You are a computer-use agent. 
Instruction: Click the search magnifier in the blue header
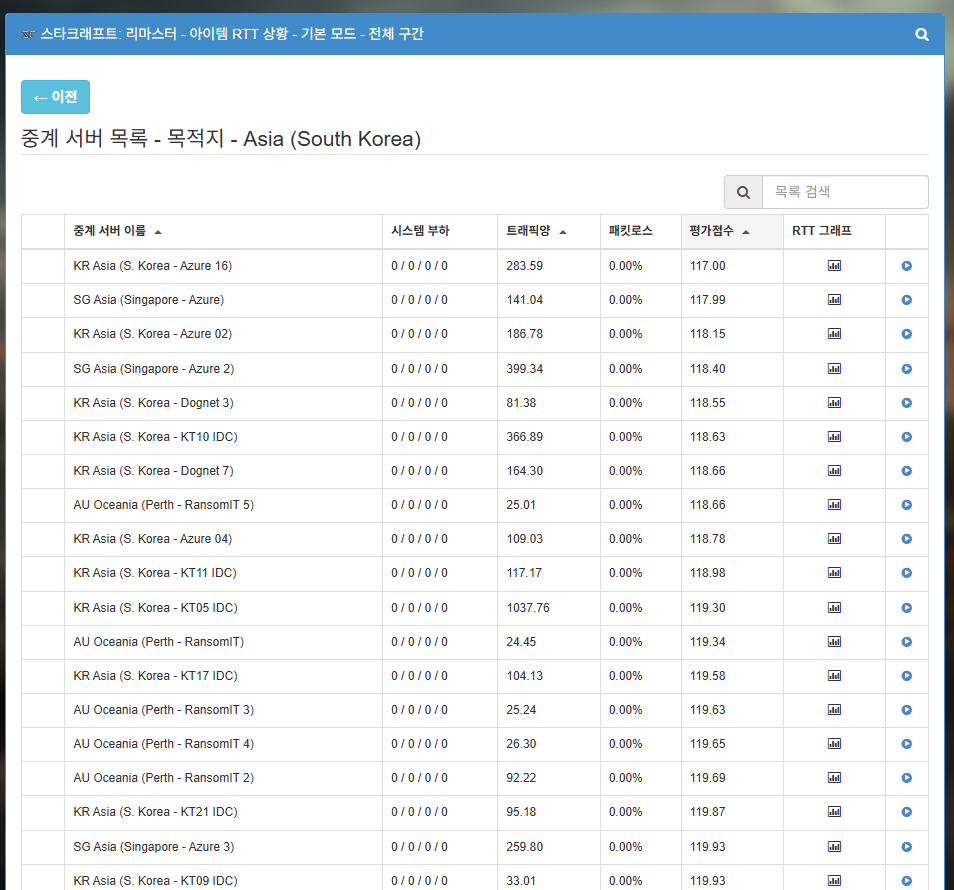(x=922, y=34)
